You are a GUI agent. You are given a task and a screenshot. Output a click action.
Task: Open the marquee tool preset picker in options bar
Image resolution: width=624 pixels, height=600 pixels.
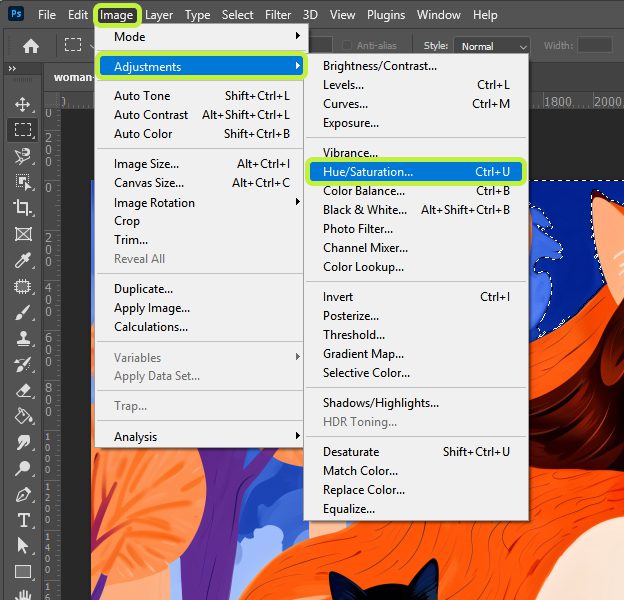[x=78, y=45]
